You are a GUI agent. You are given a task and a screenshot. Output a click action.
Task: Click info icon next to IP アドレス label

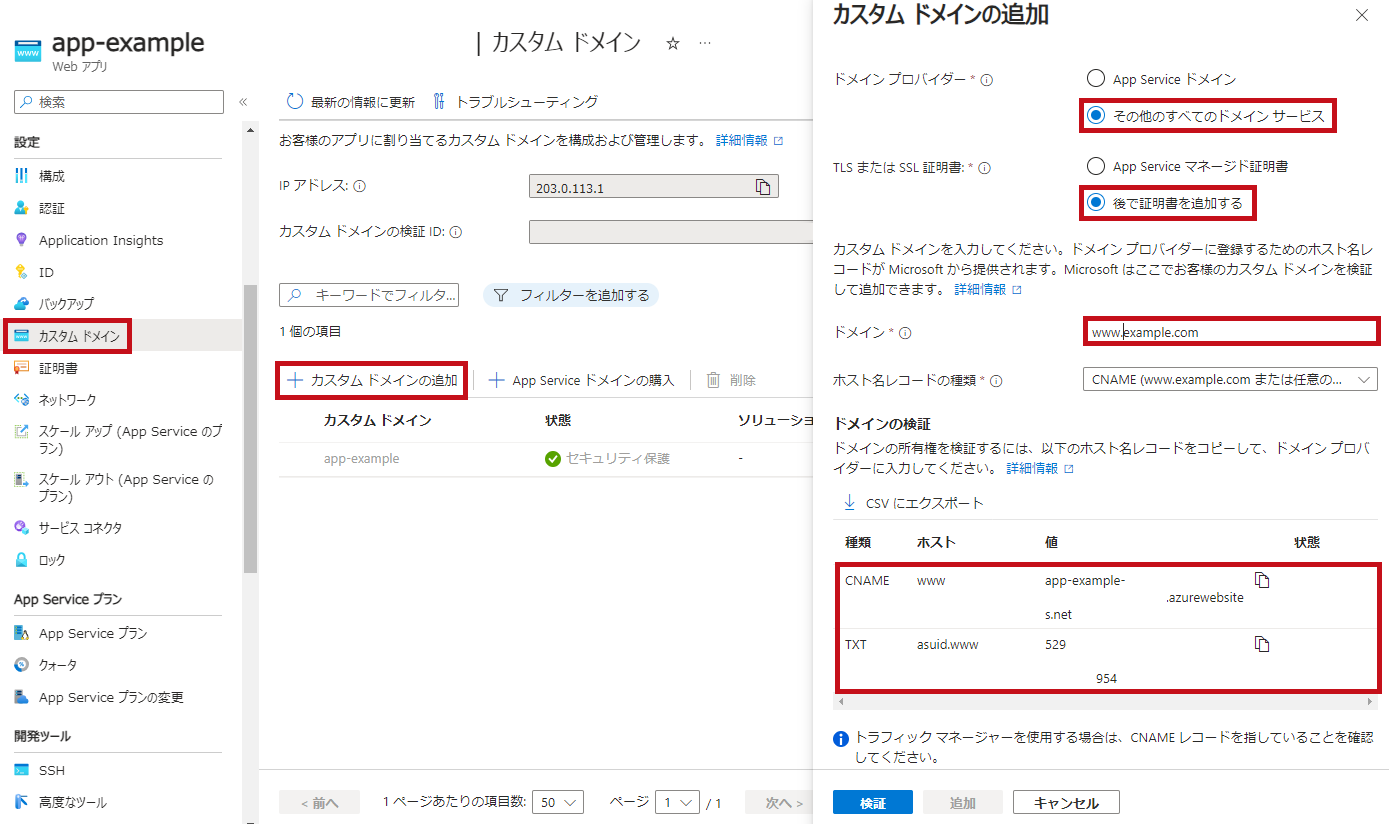[360, 186]
